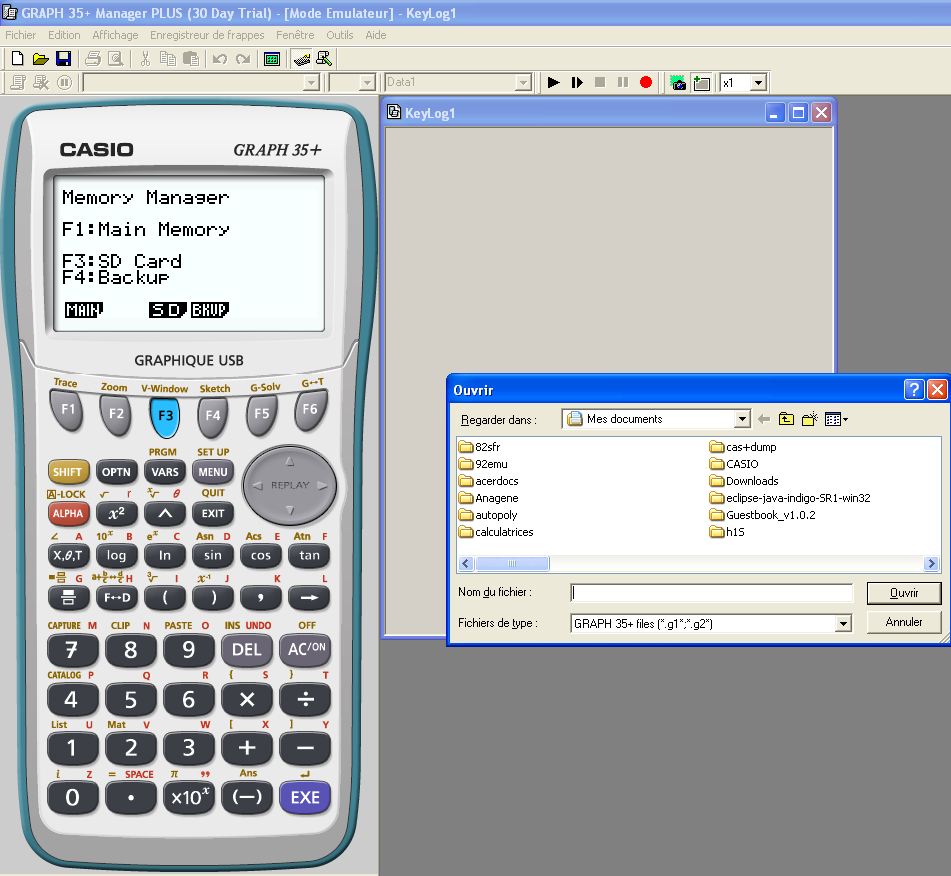Expand the x1 speed dropdown
Image resolution: width=951 pixels, height=876 pixels.
[x=758, y=83]
